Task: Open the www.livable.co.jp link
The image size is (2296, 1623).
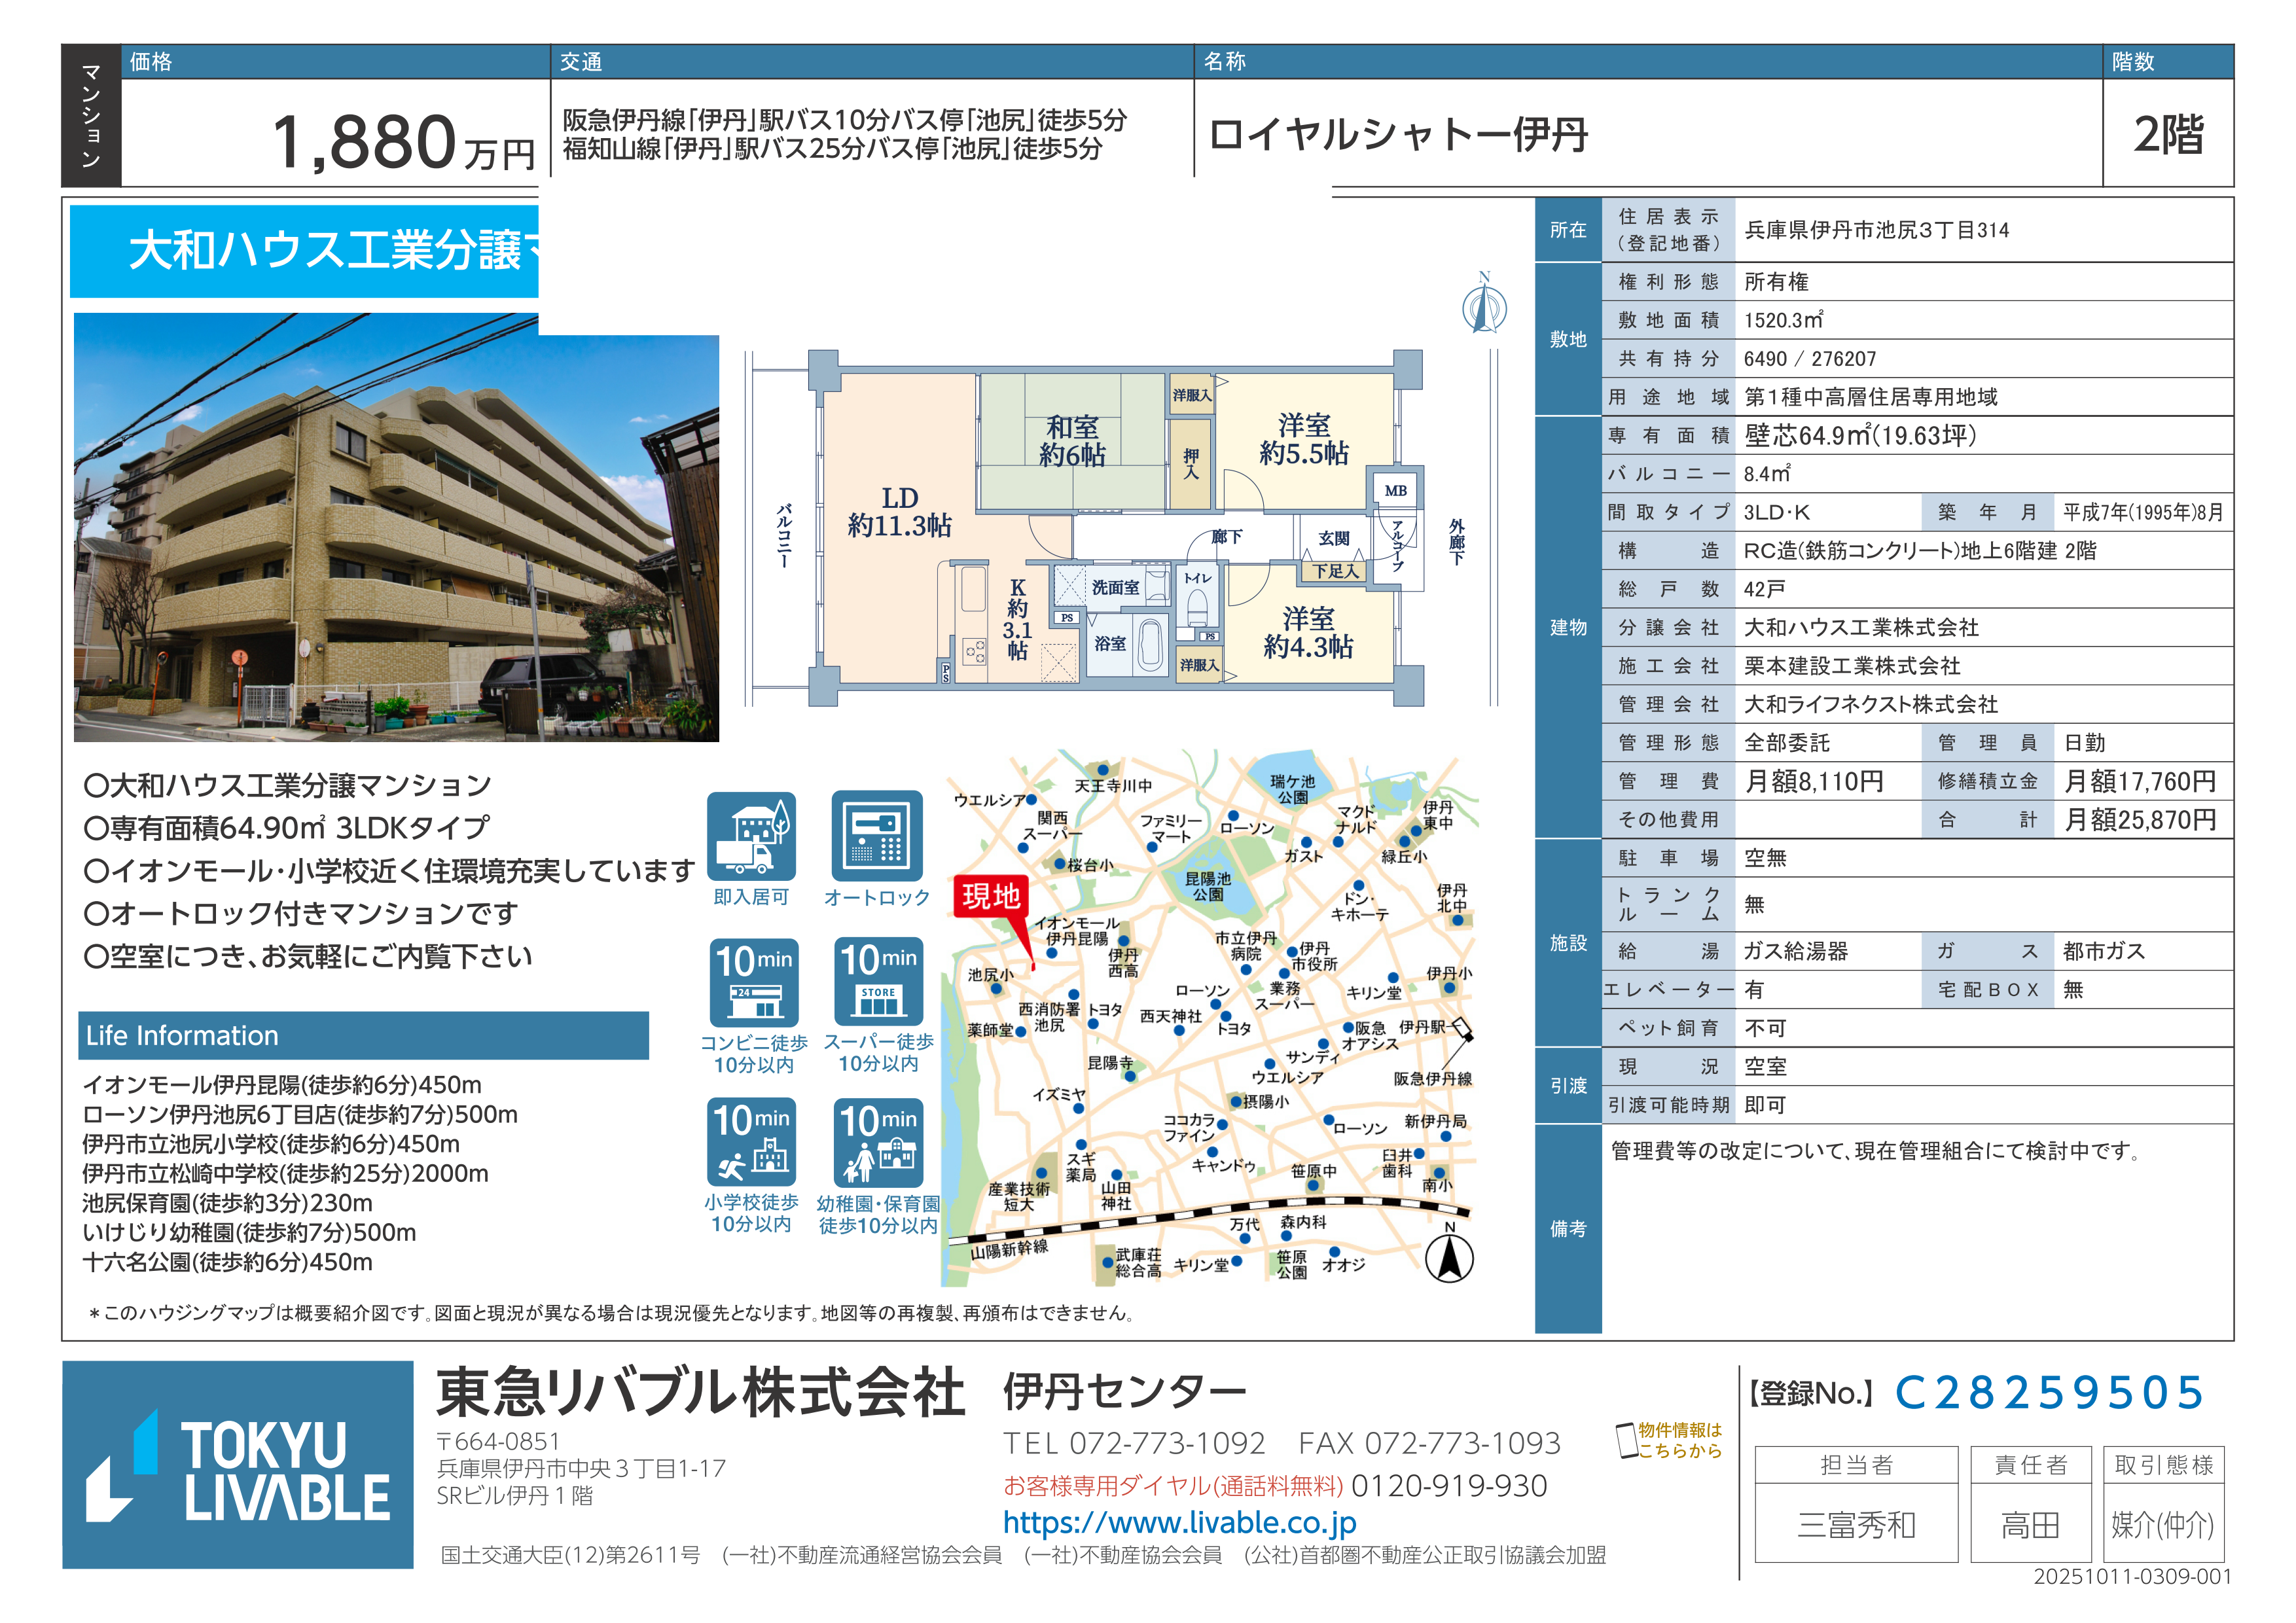Action: (1179, 1522)
